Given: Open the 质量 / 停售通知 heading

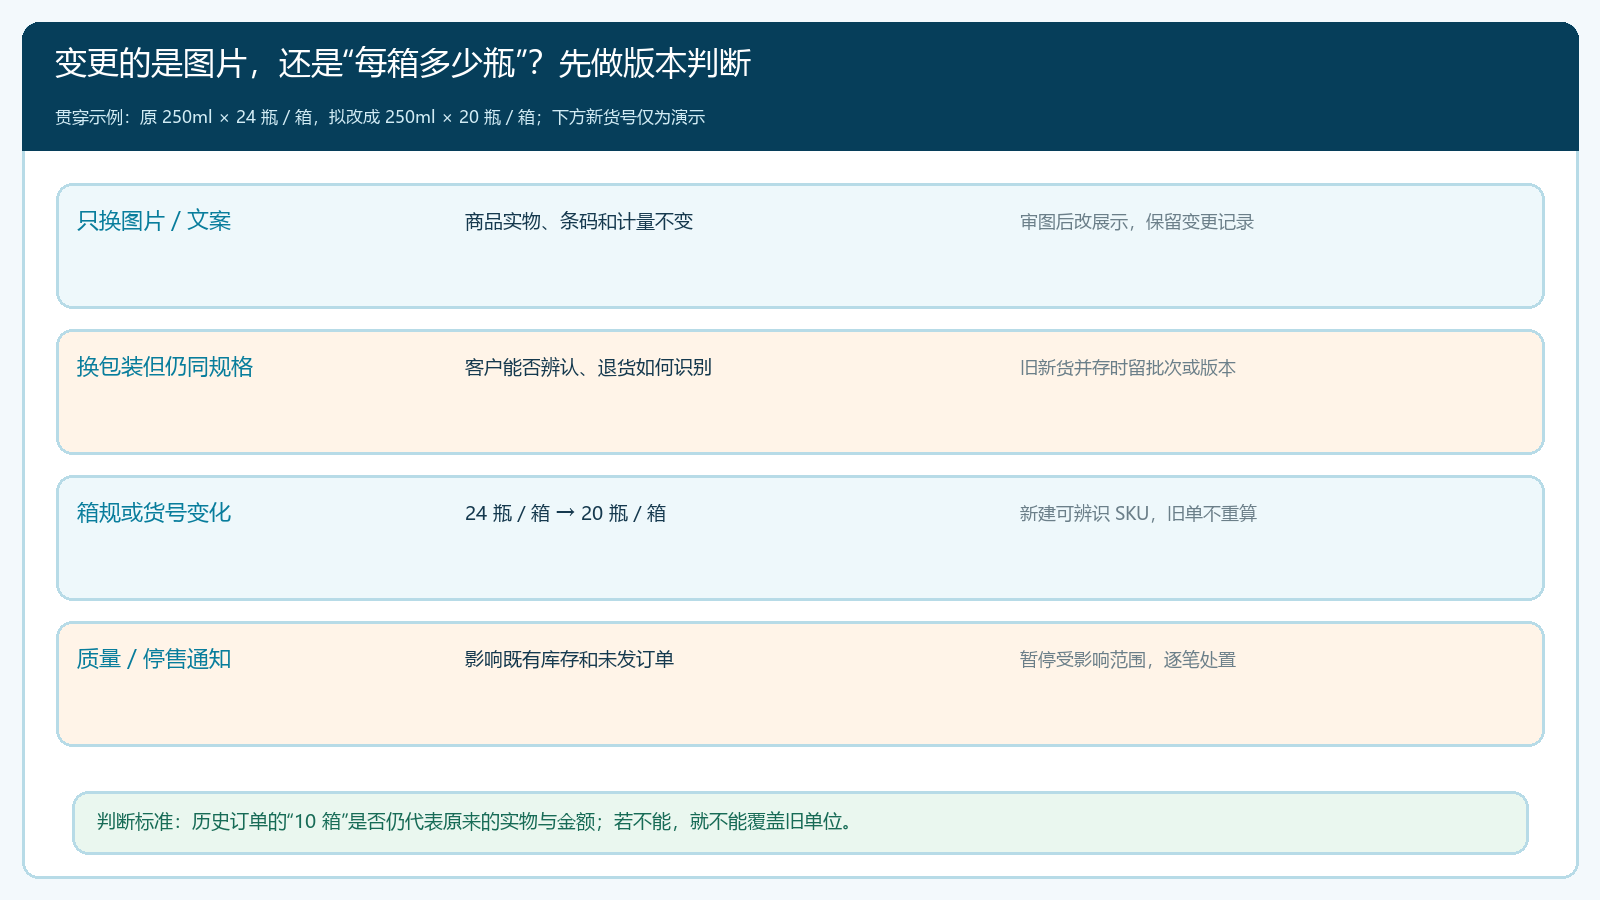Looking at the screenshot, I should pyautogui.click(x=154, y=659).
